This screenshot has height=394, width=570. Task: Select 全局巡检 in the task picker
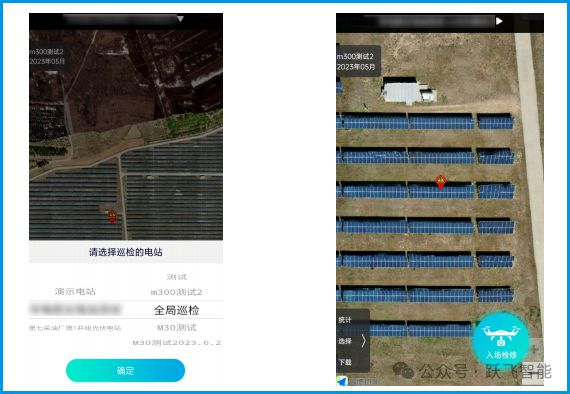pyautogui.click(x=177, y=310)
